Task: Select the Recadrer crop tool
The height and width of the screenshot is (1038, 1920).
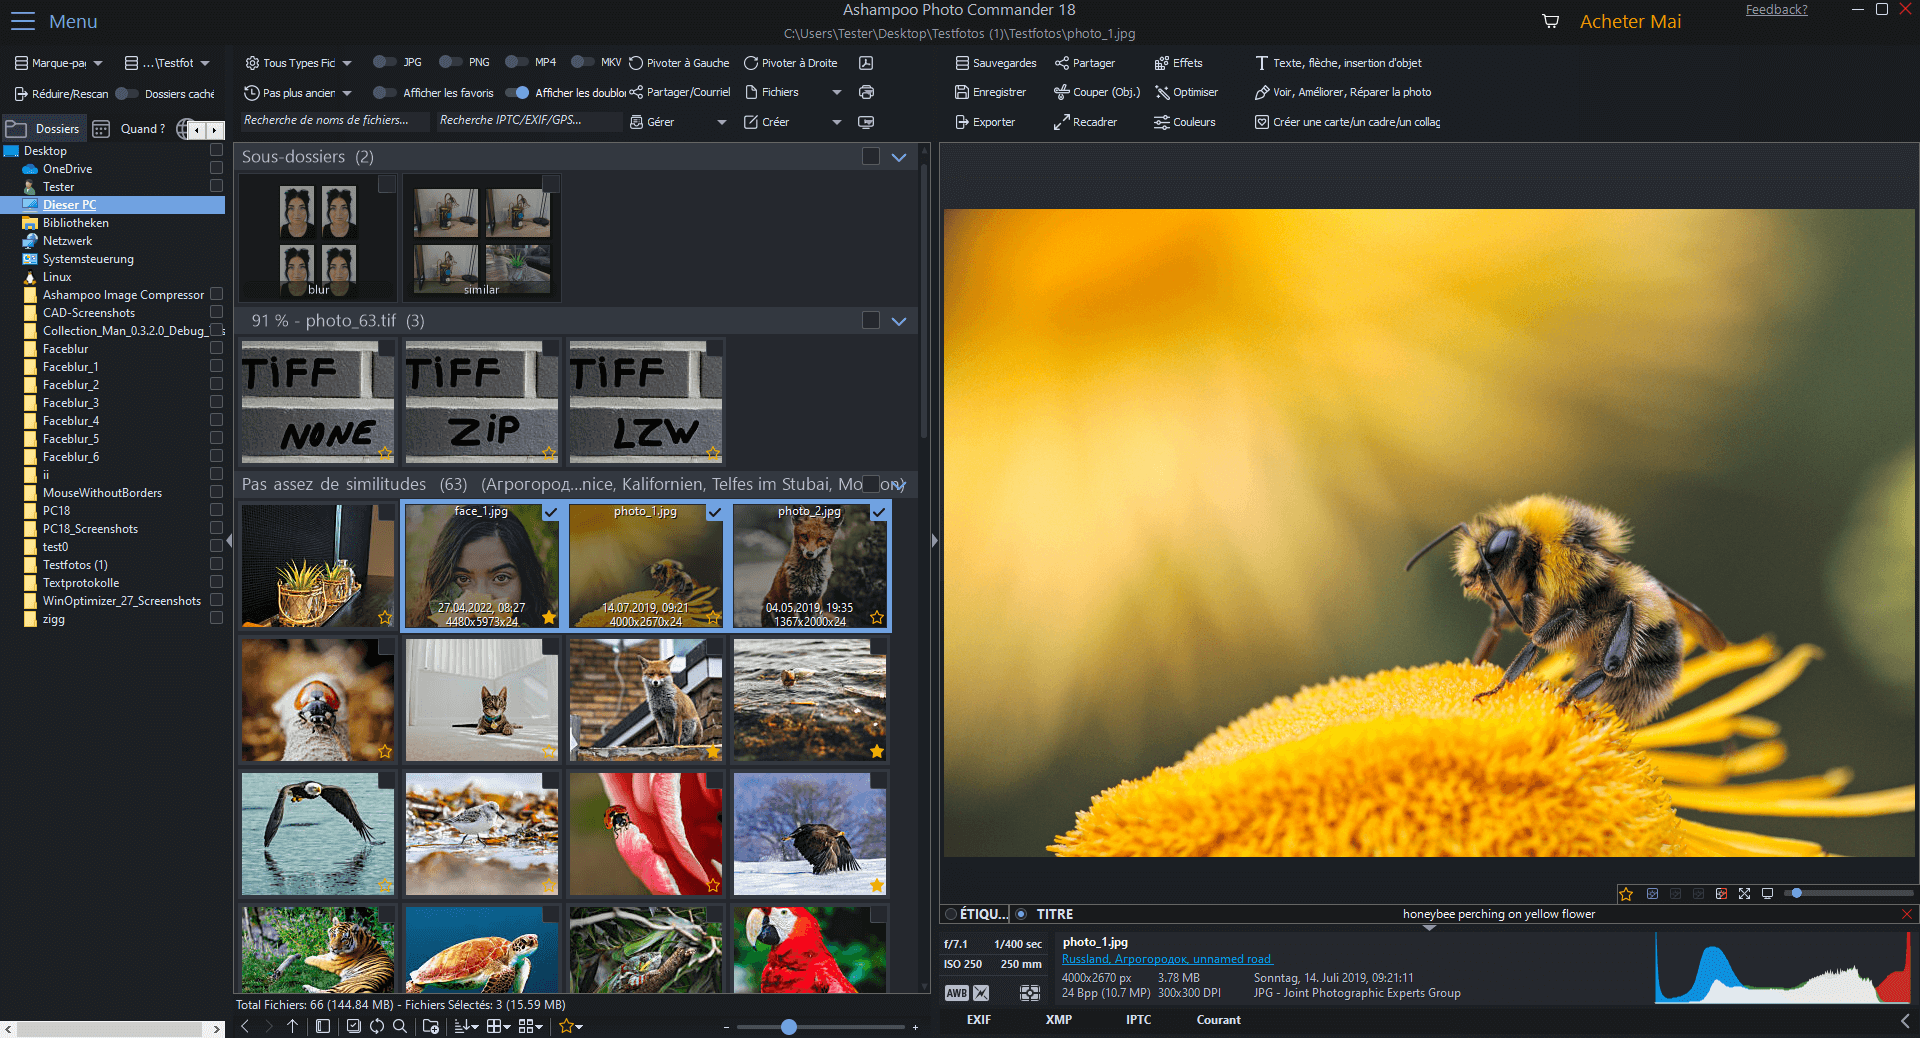Action: pyautogui.click(x=1085, y=122)
